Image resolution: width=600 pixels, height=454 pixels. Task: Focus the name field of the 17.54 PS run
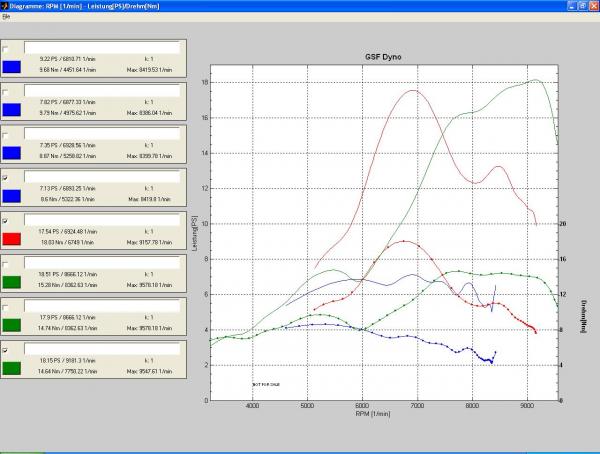coord(100,219)
